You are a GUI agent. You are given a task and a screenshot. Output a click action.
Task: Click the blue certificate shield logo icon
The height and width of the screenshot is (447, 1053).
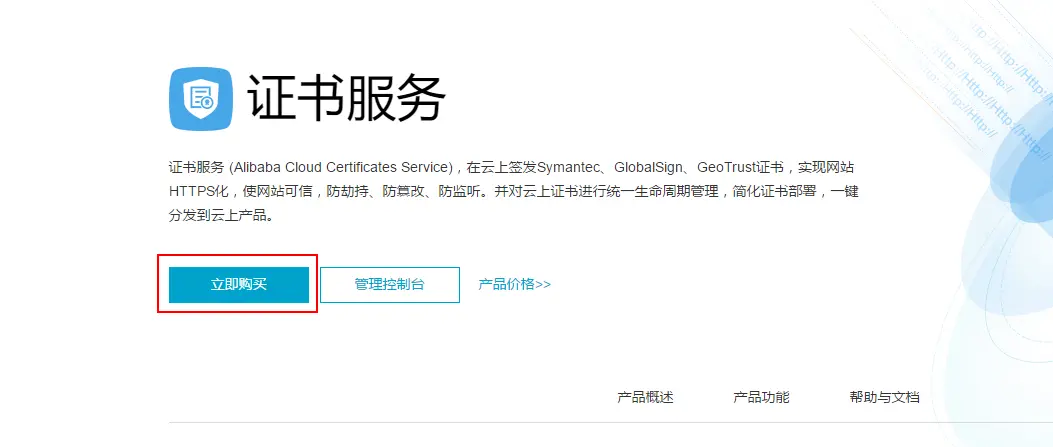pyautogui.click(x=201, y=99)
